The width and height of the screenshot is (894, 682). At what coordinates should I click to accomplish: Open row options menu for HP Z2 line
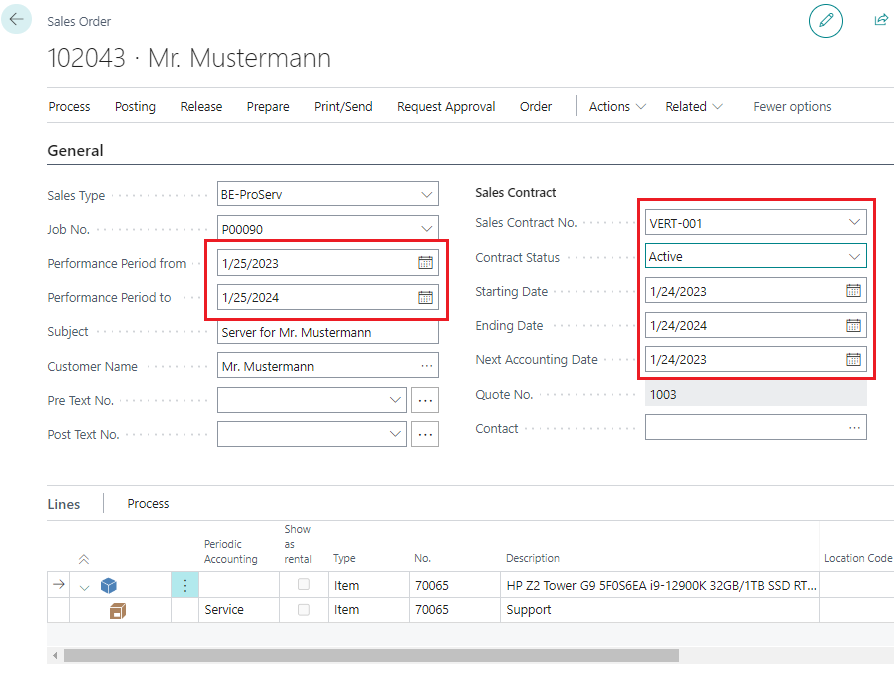(x=185, y=585)
